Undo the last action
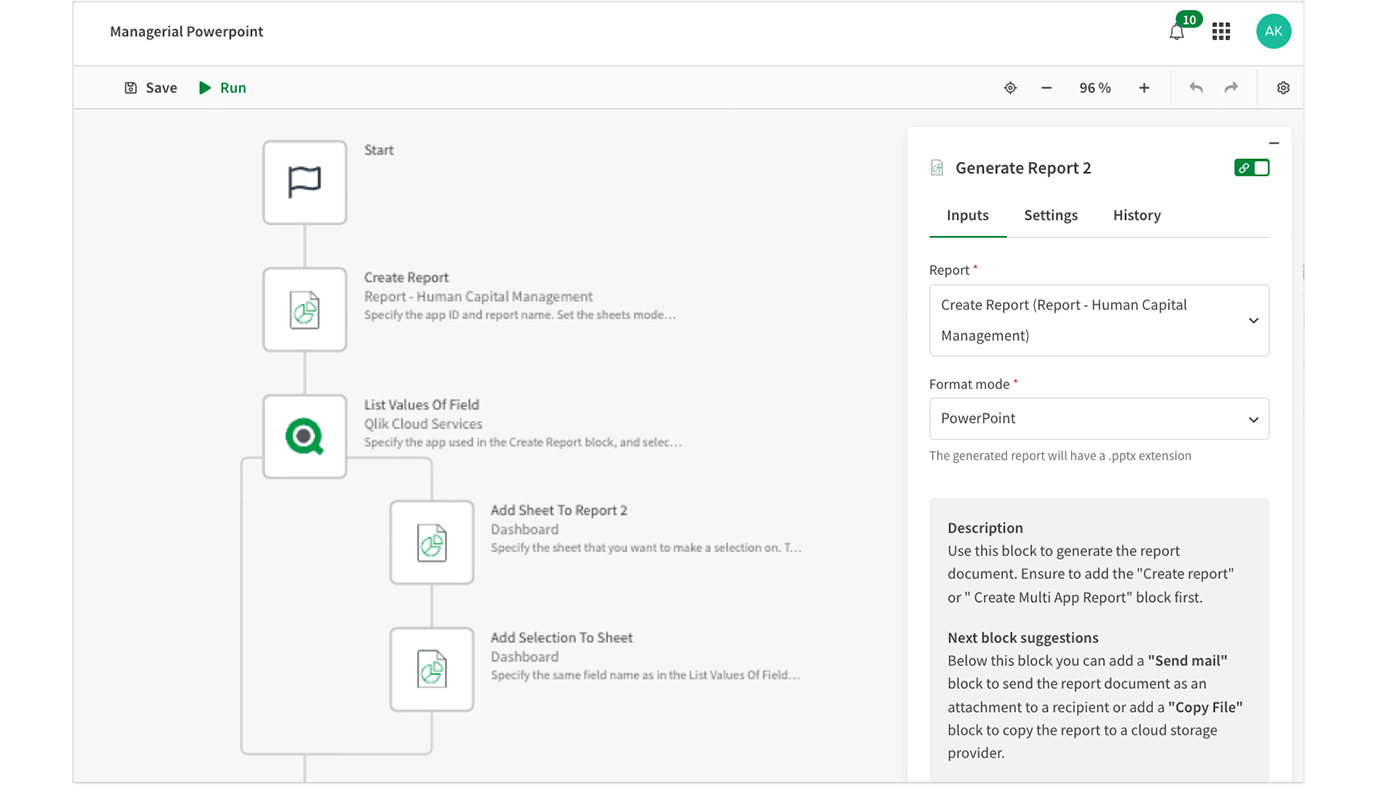 coord(1196,88)
